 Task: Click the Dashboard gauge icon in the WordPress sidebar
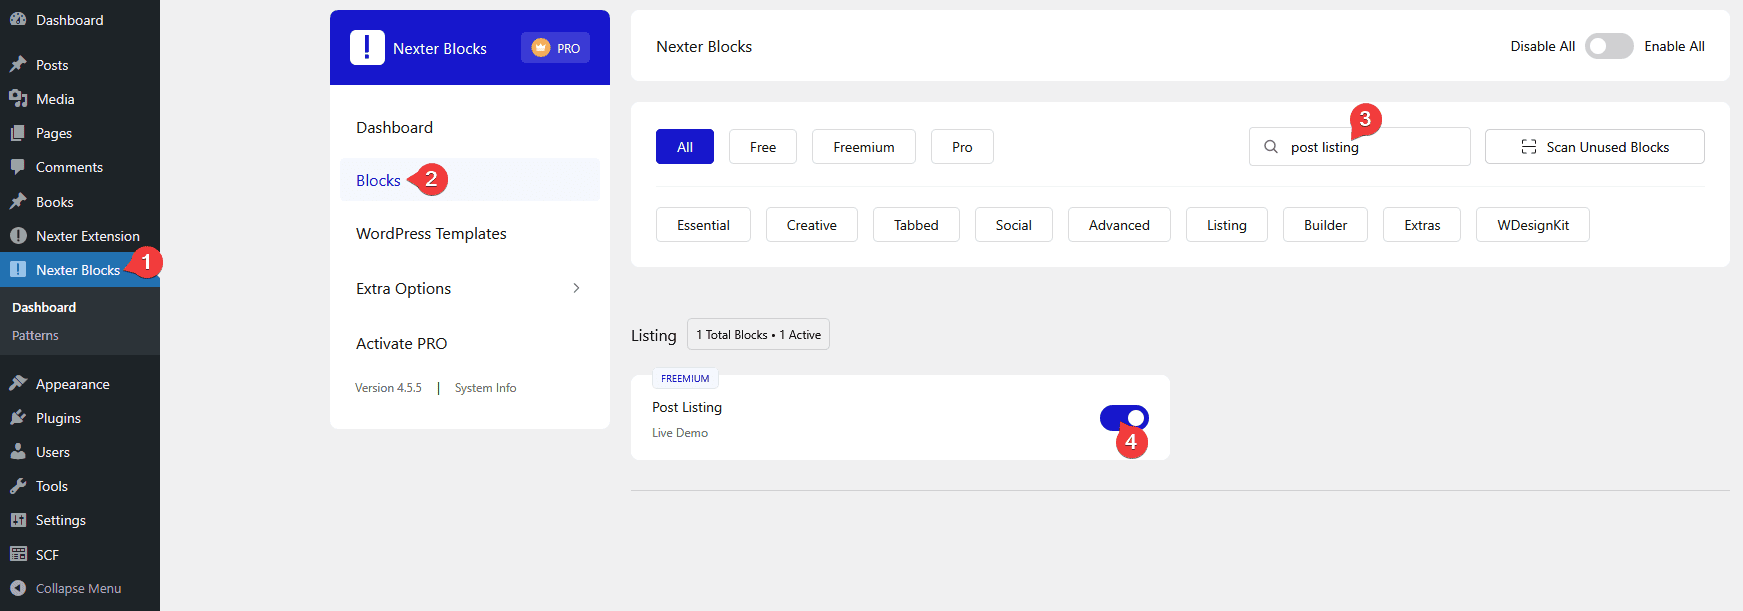click(18, 20)
